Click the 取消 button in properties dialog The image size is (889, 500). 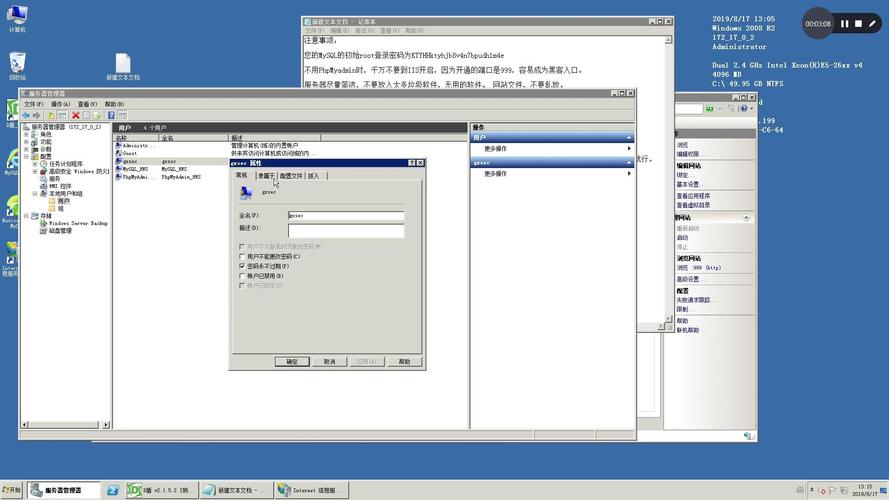pyautogui.click(x=329, y=362)
